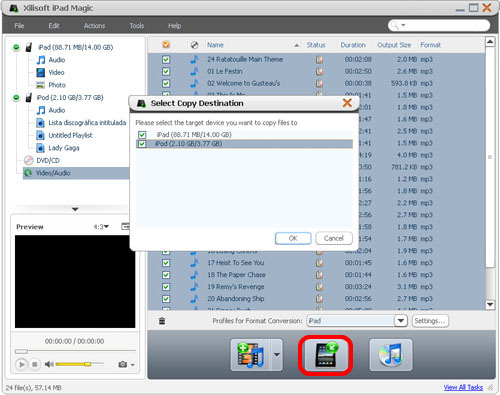
Task: Open the Actions menu
Action: 94,26
